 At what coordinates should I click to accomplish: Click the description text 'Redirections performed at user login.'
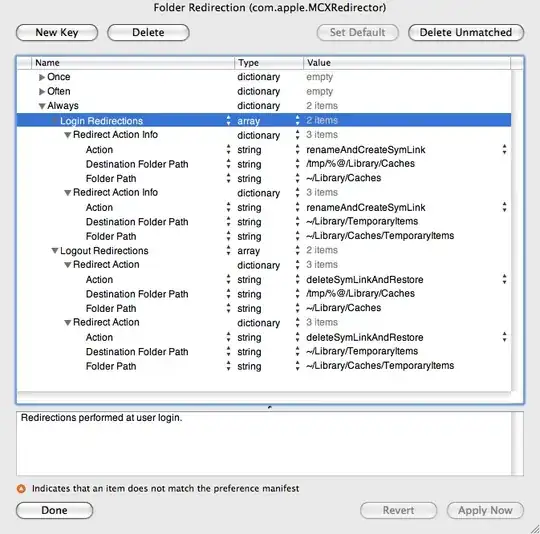point(101,418)
